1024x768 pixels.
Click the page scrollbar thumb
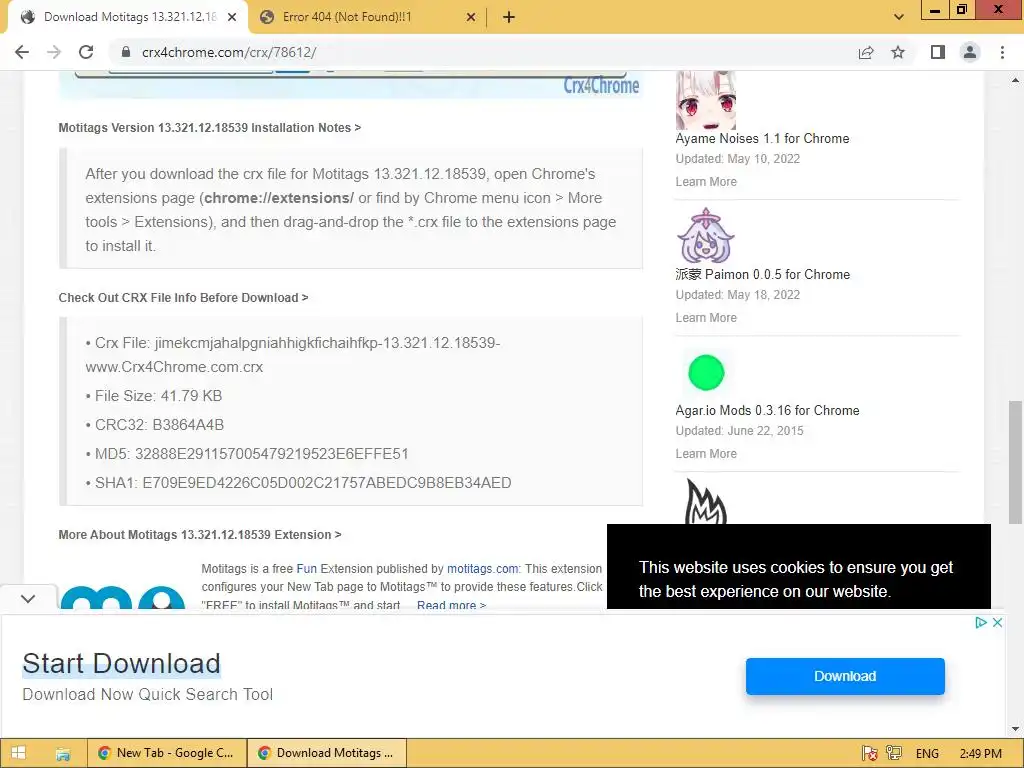click(1015, 462)
